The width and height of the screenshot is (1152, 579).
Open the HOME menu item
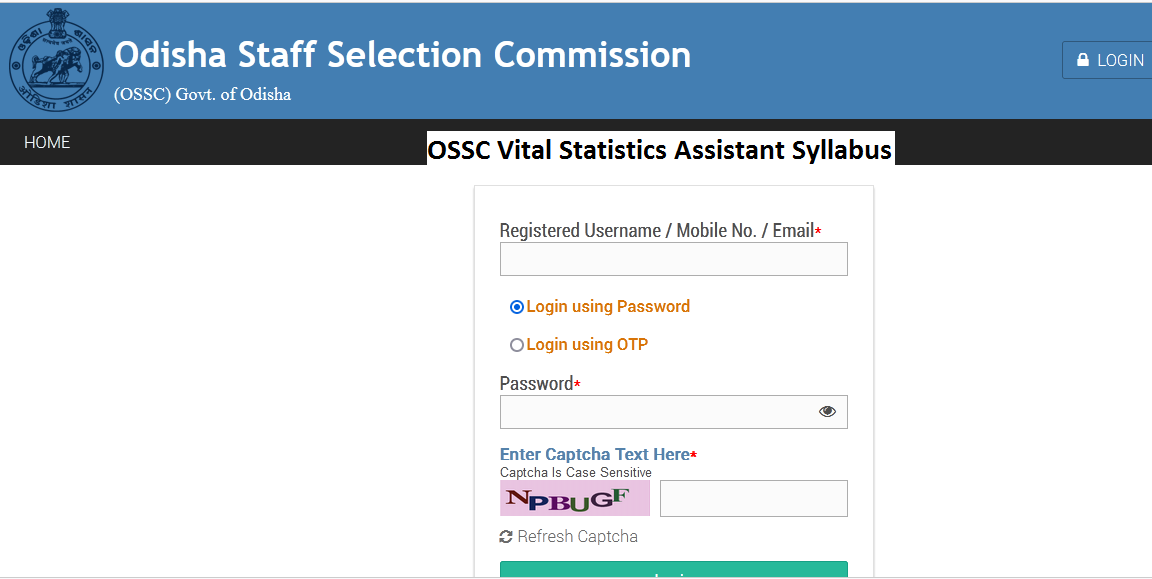pyautogui.click(x=46, y=142)
